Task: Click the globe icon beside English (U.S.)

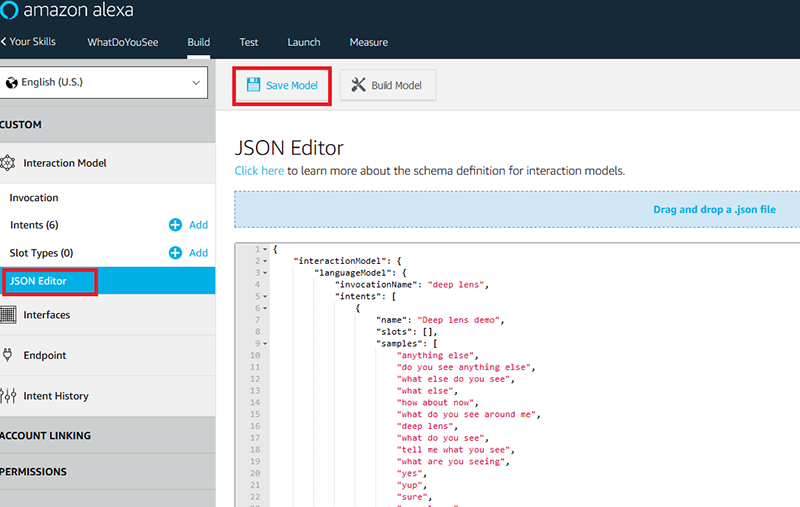Action: (x=11, y=83)
